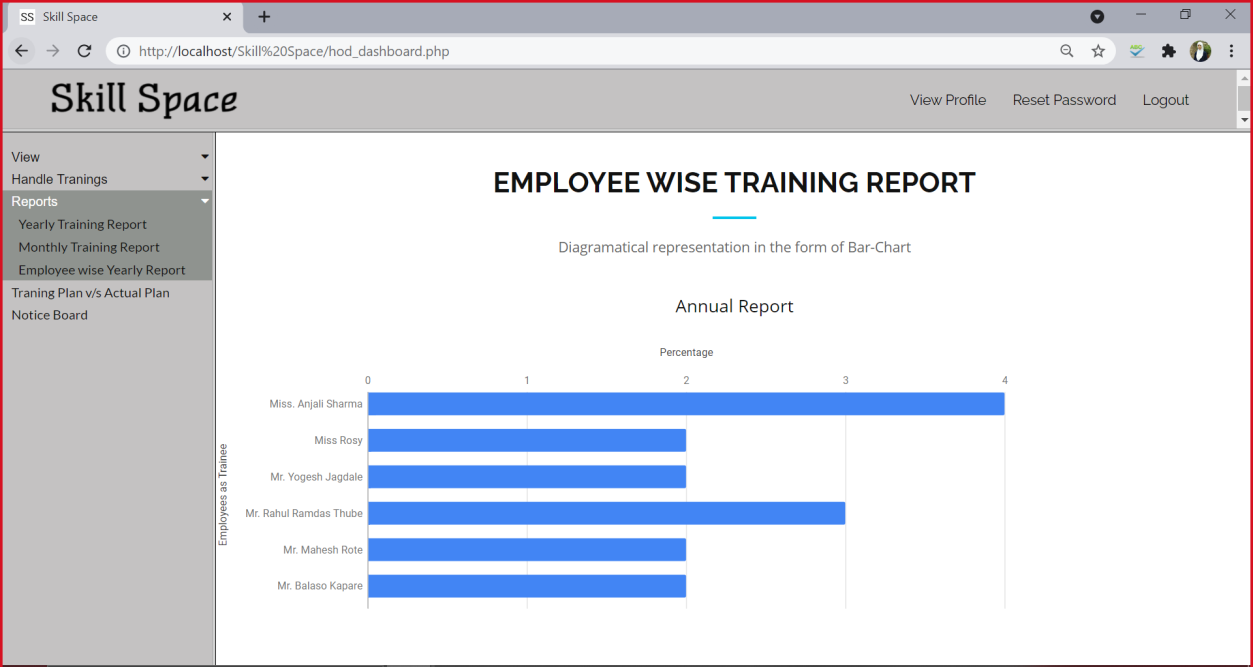Click the magnifier zoom icon
The height and width of the screenshot is (667, 1253).
(x=1066, y=50)
